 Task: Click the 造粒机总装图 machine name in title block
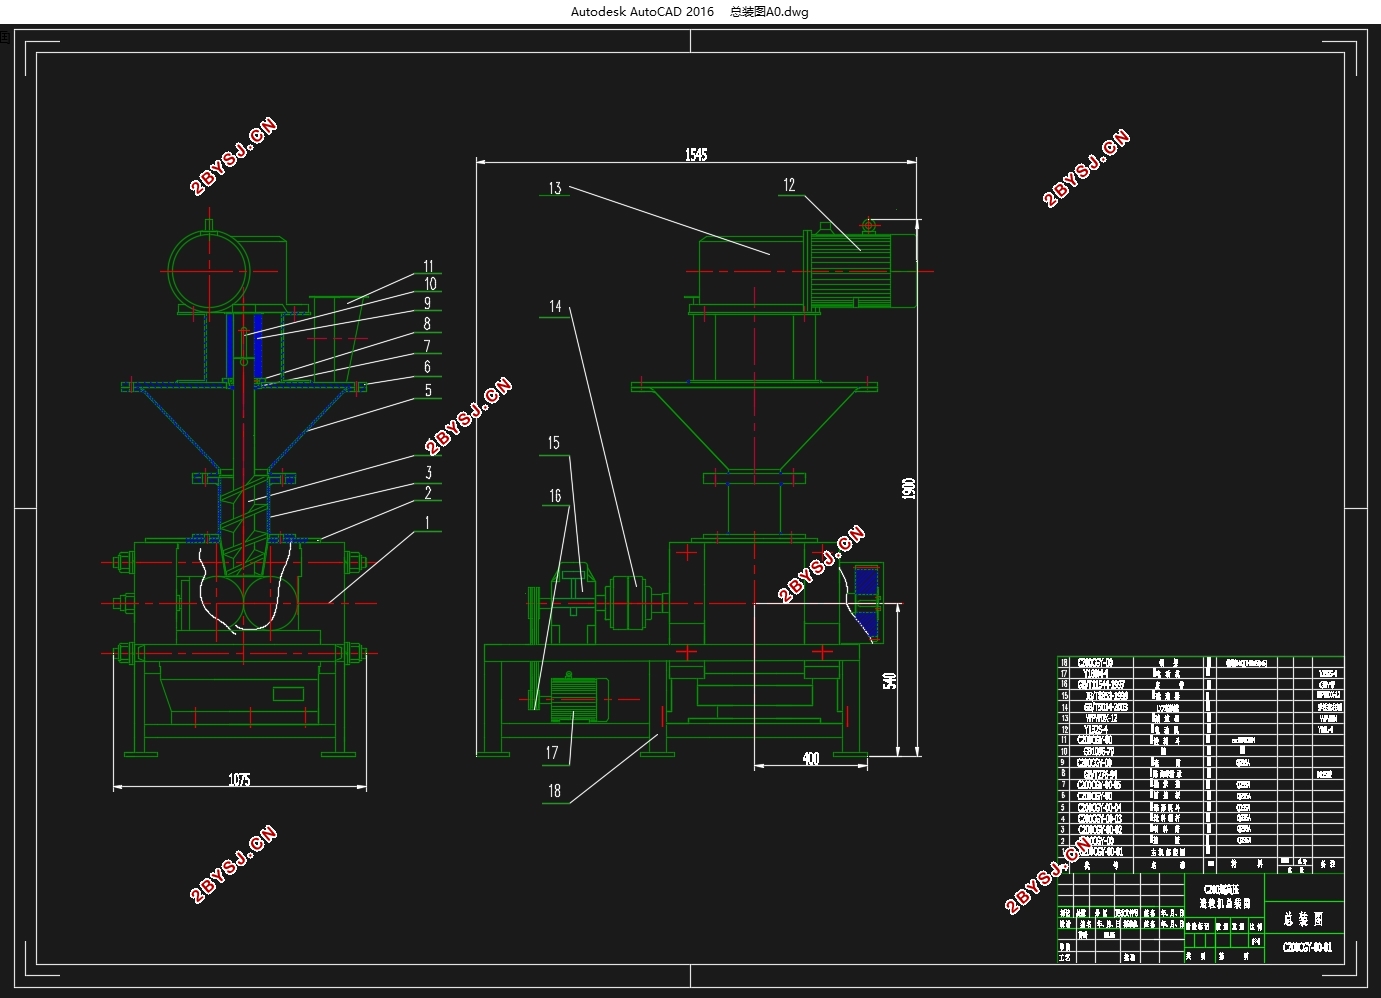pyautogui.click(x=1225, y=903)
